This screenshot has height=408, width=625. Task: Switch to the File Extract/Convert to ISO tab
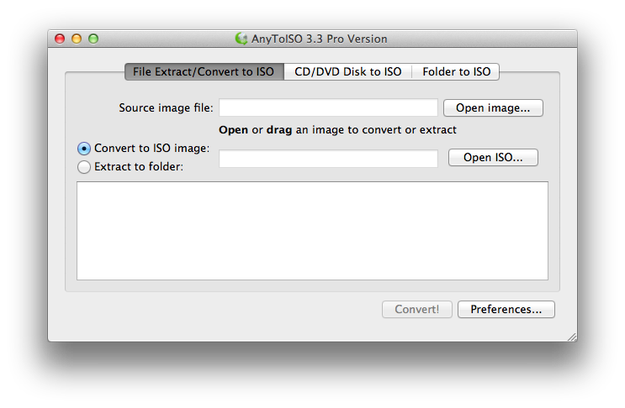pos(204,72)
